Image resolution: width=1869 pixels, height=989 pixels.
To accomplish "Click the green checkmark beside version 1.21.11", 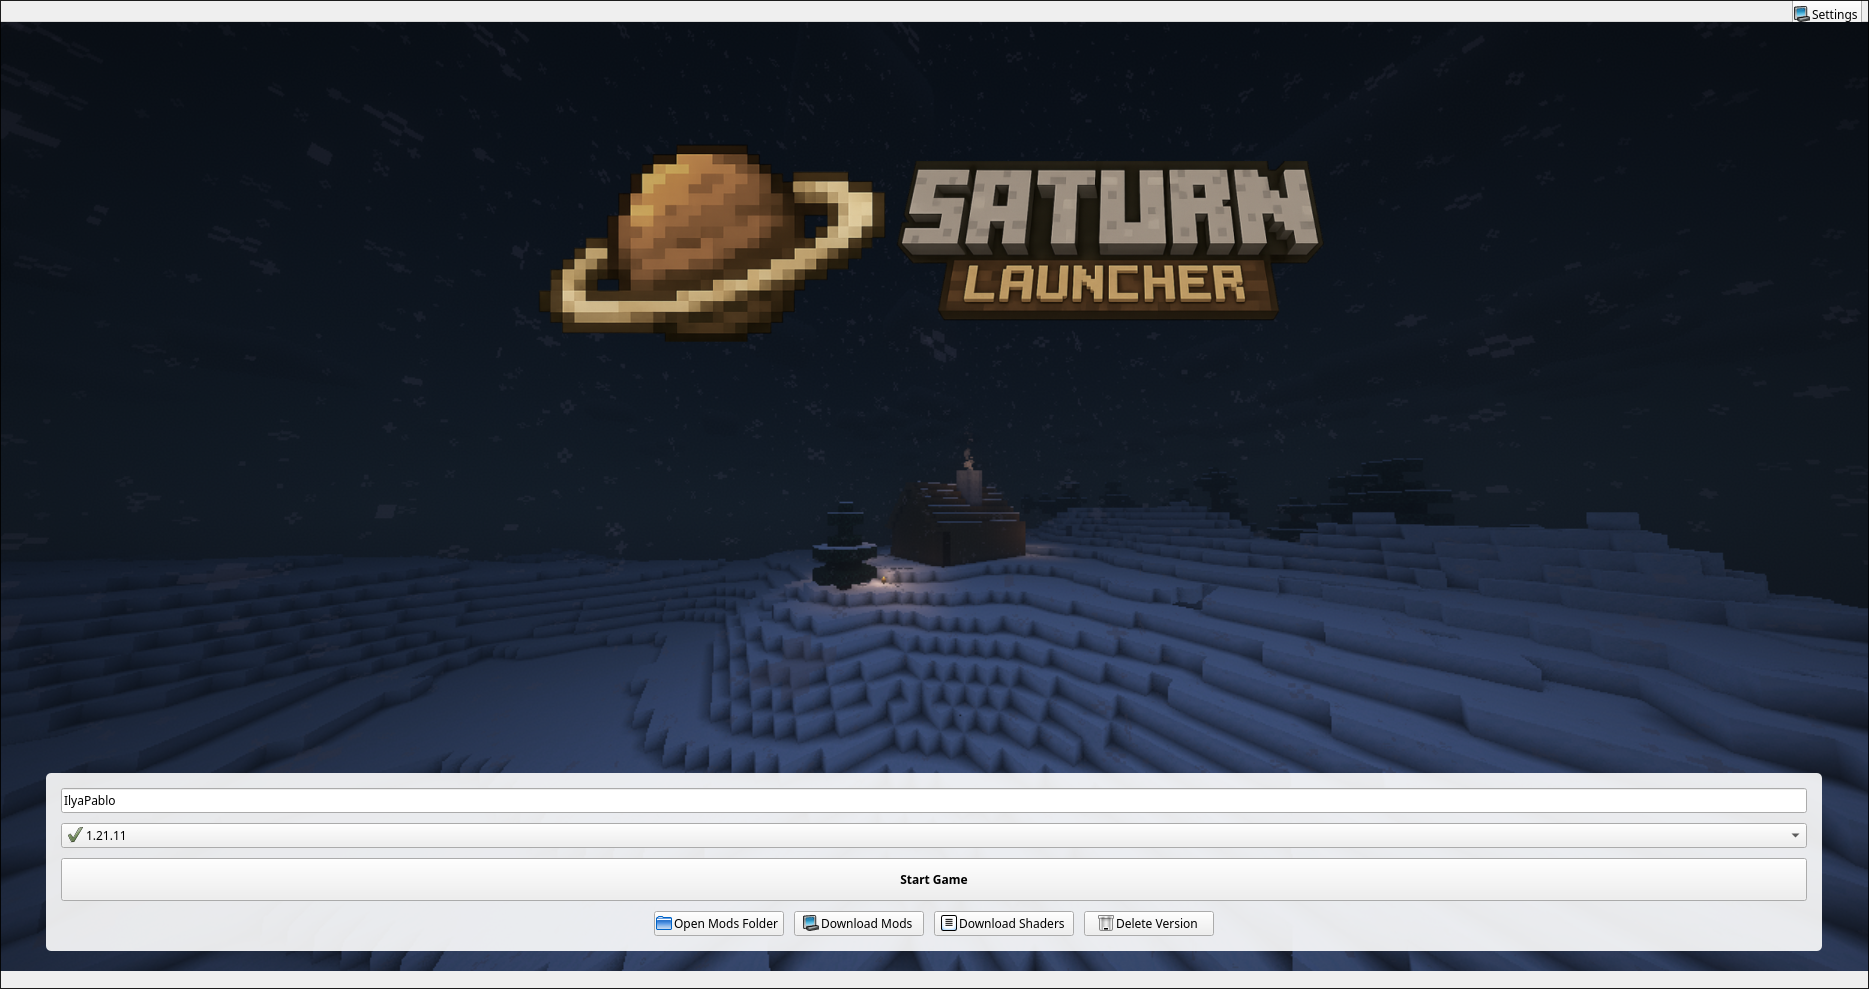I will (x=74, y=834).
